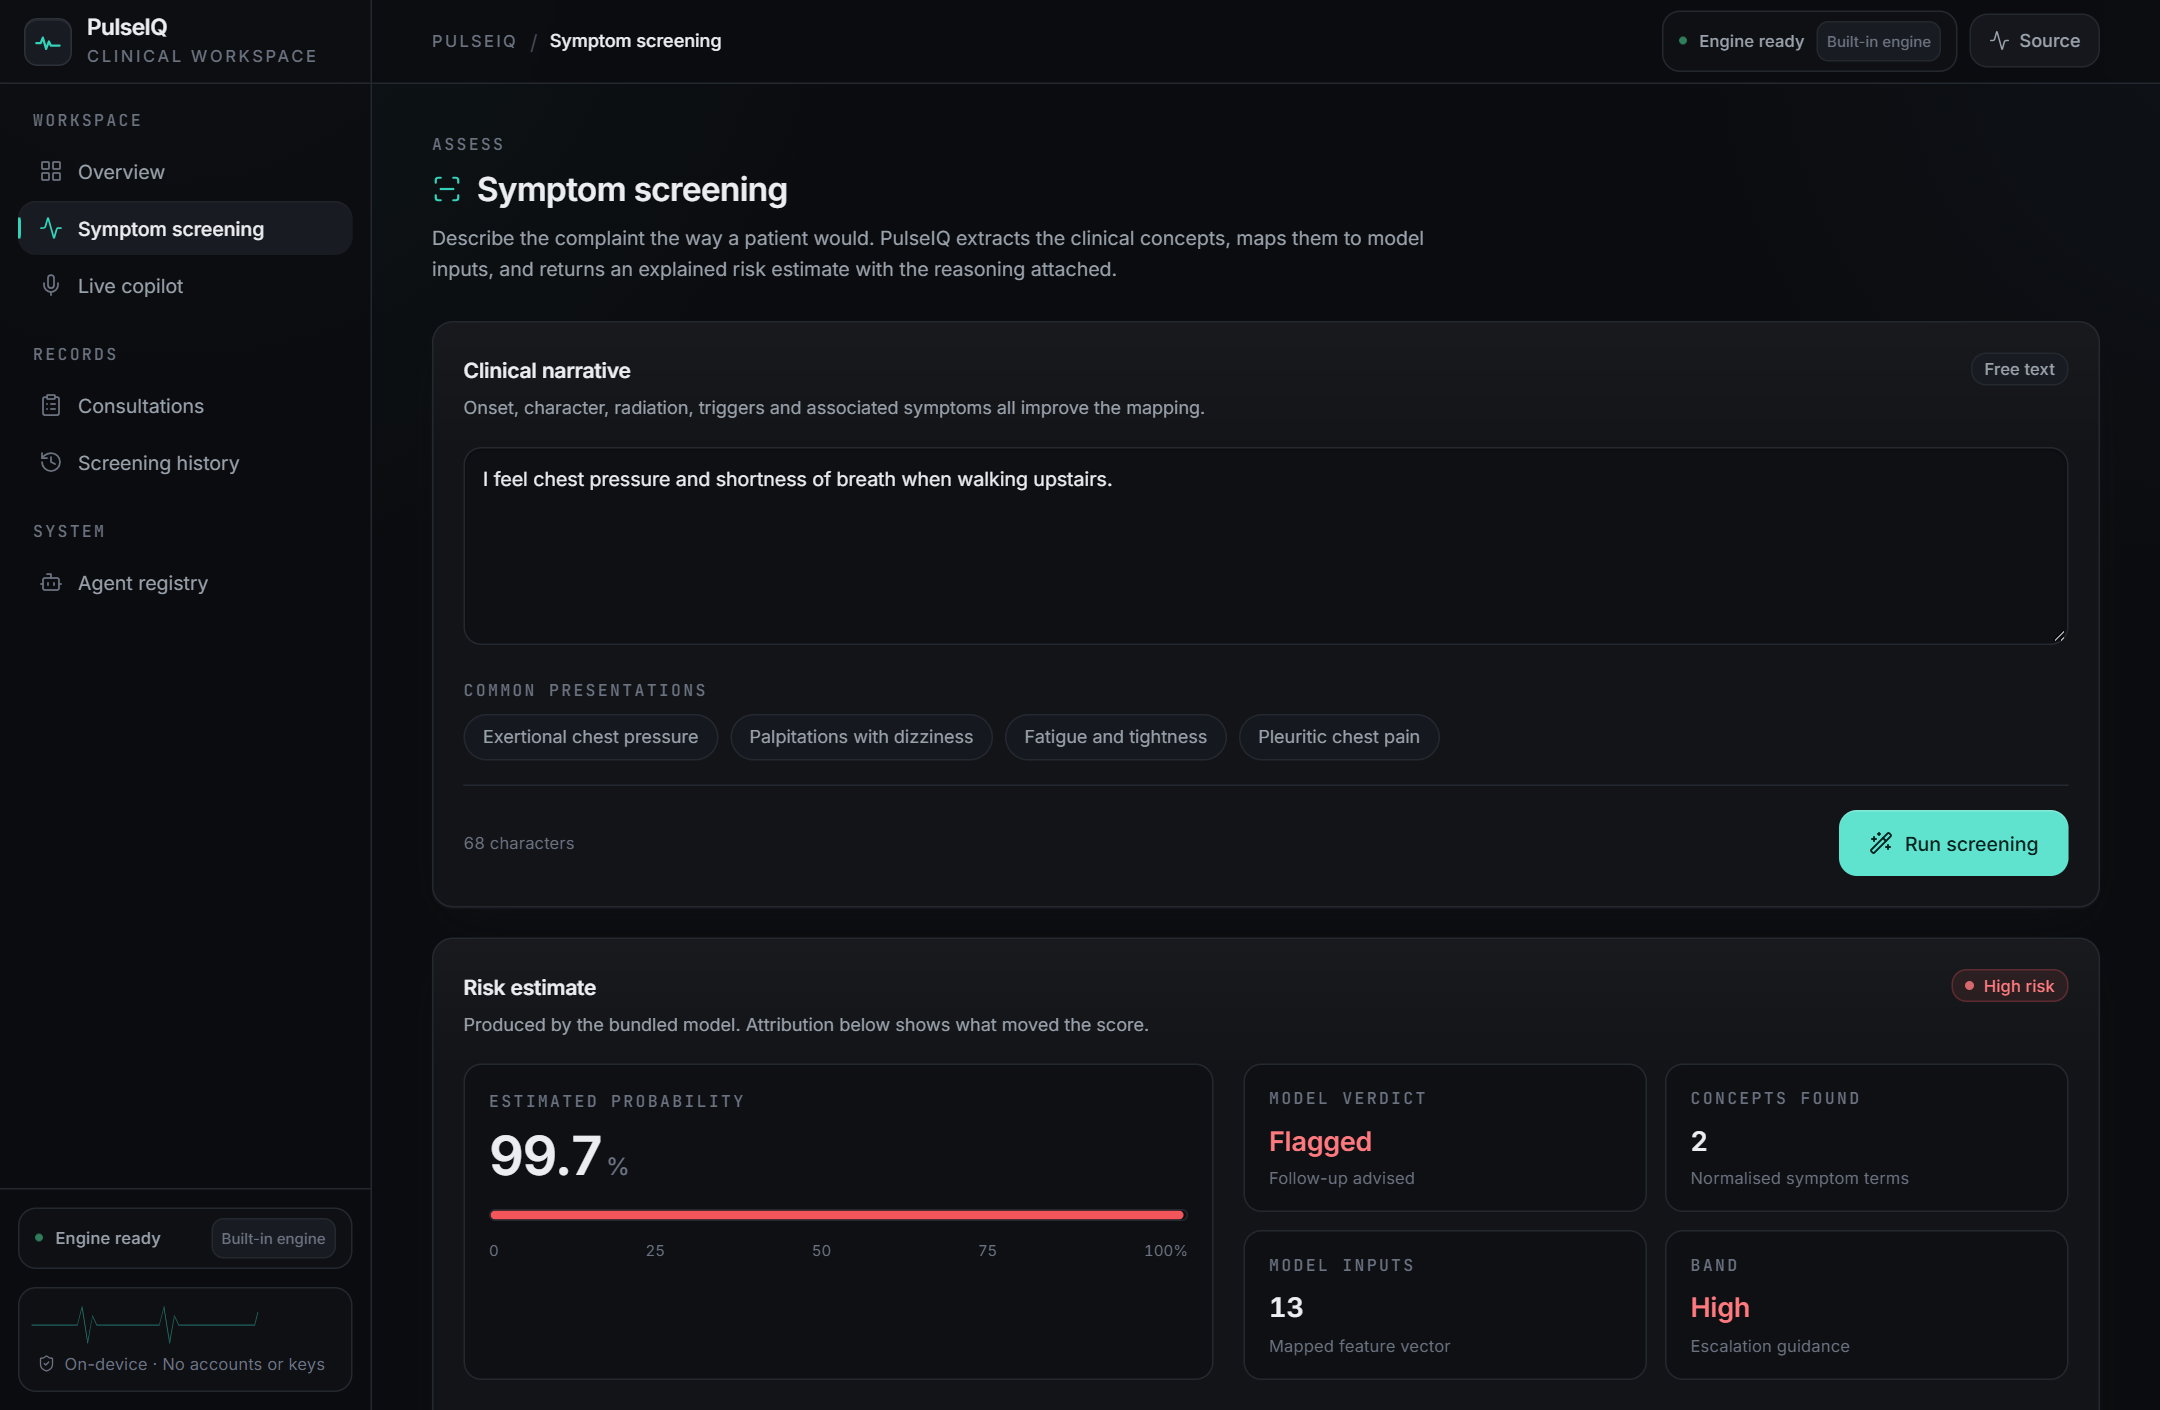Click the Built-in engine badge in the sidebar

click(273, 1238)
